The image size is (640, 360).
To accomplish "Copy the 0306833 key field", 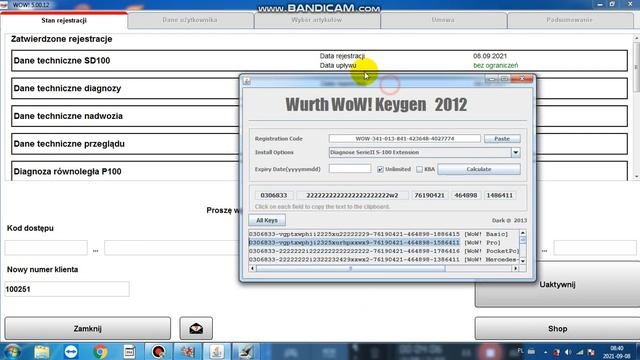I will (274, 195).
